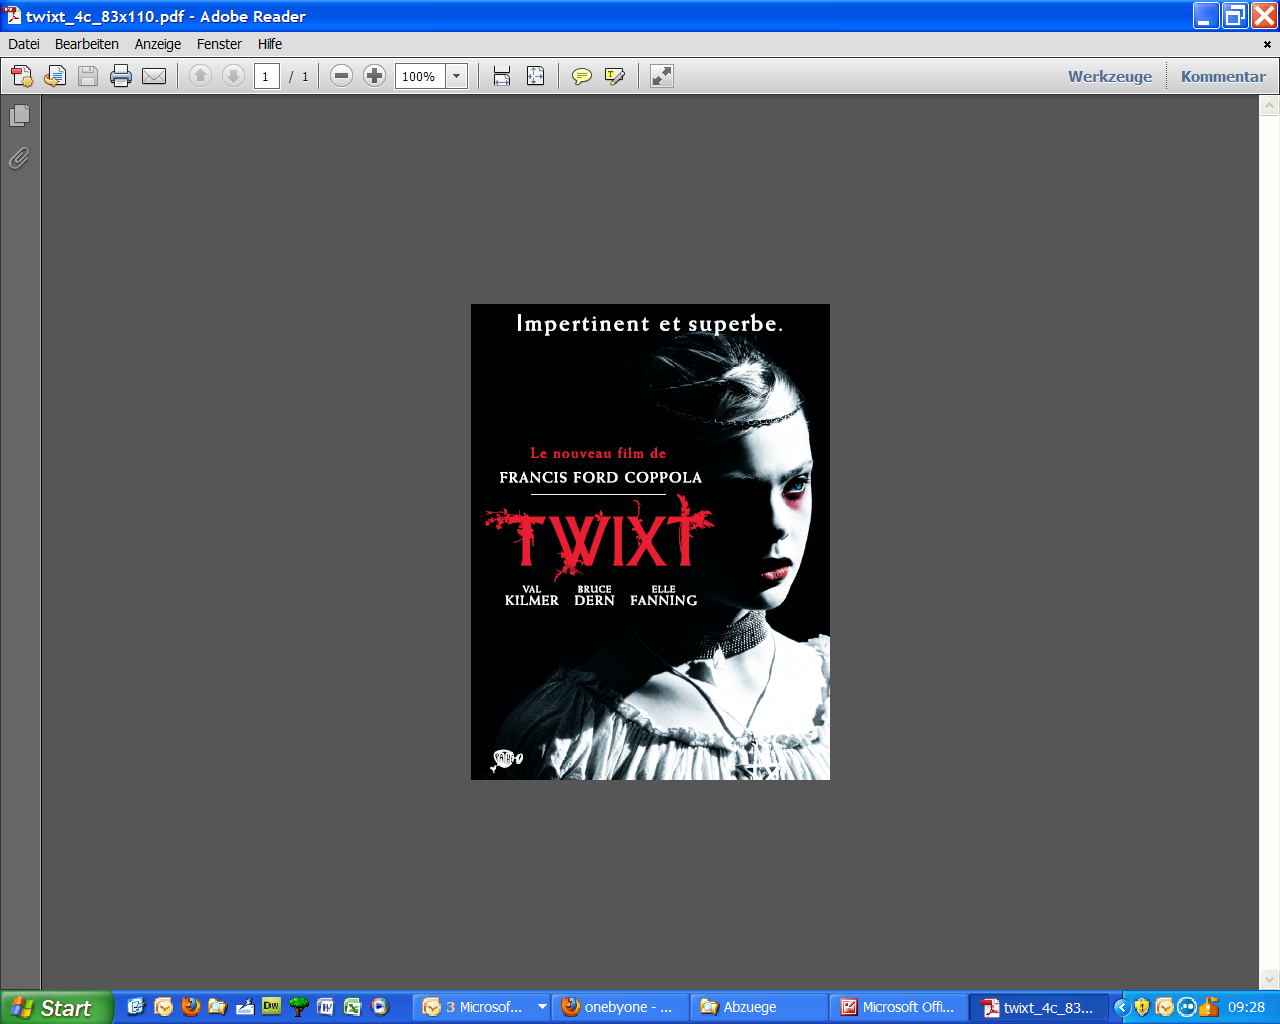
Task: Zoom out with the minus button
Action: pos(341,76)
